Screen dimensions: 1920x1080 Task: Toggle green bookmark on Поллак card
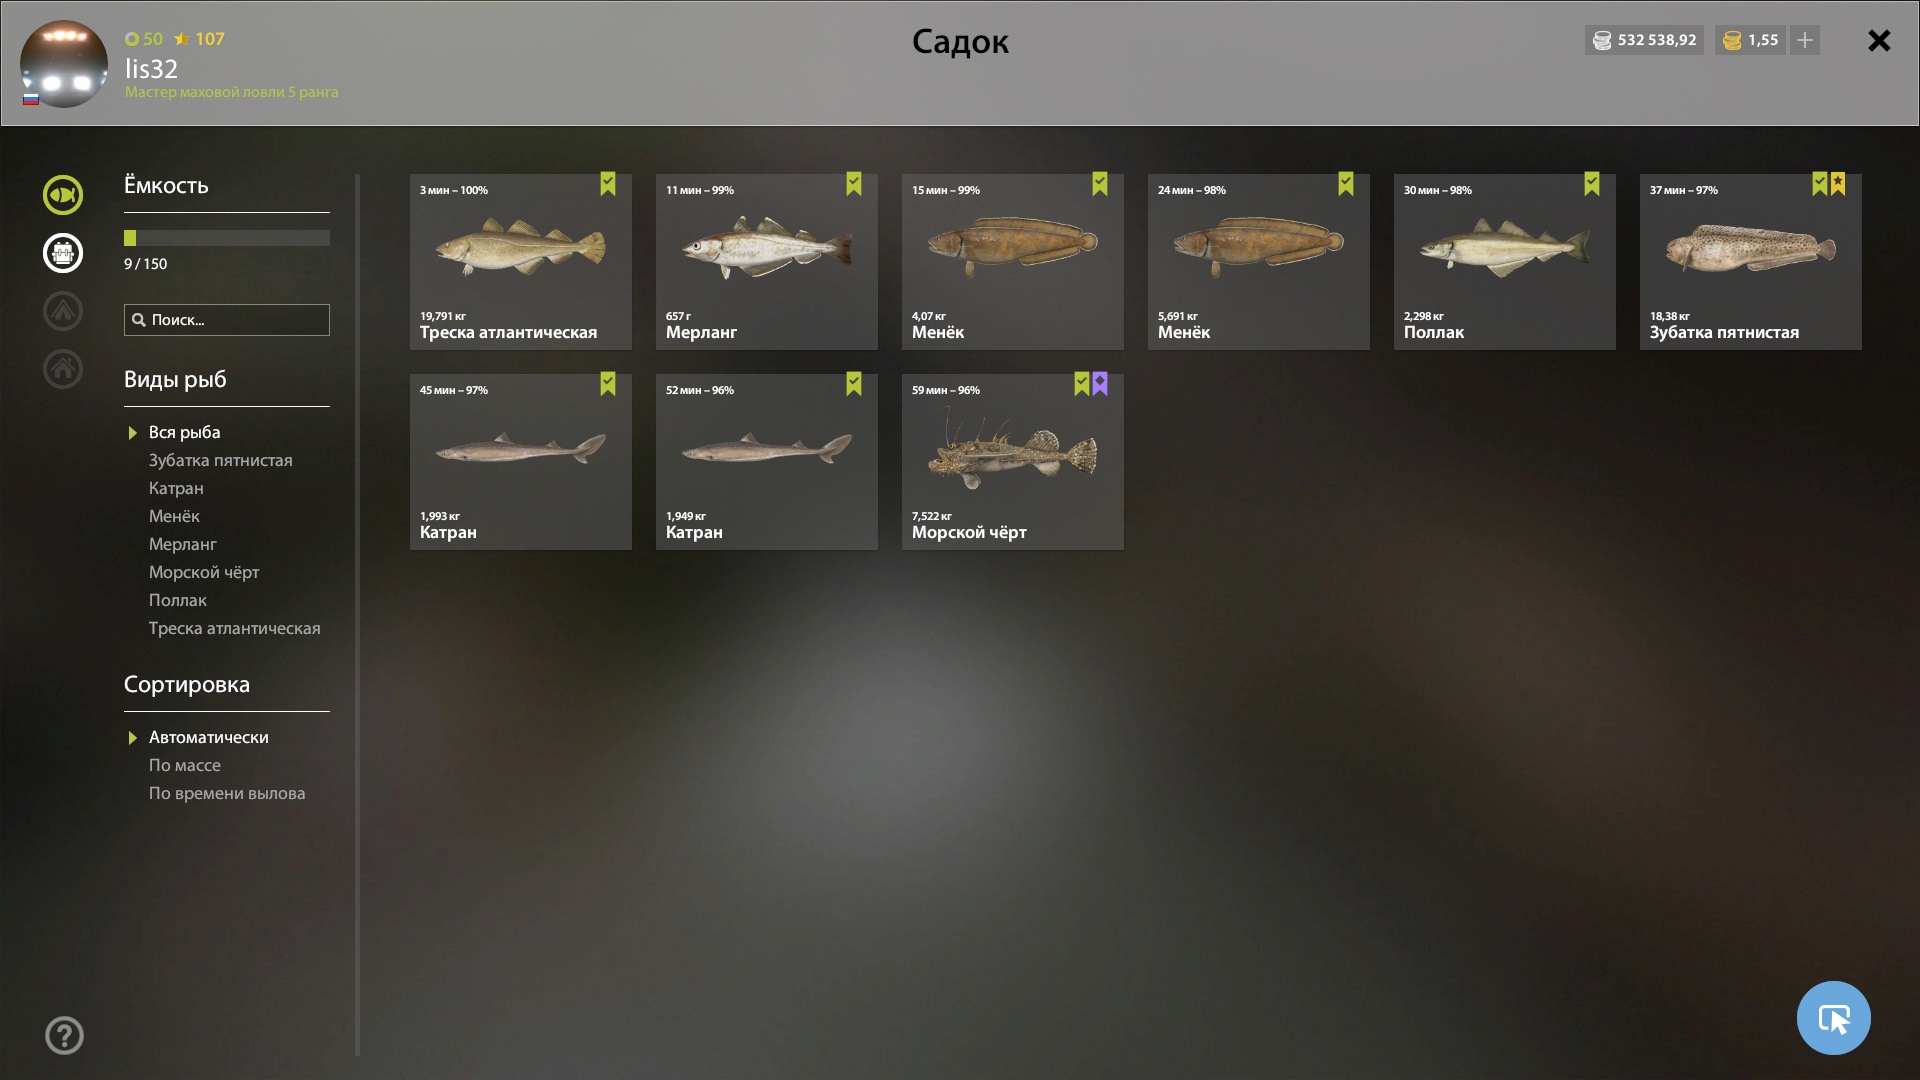click(1592, 184)
